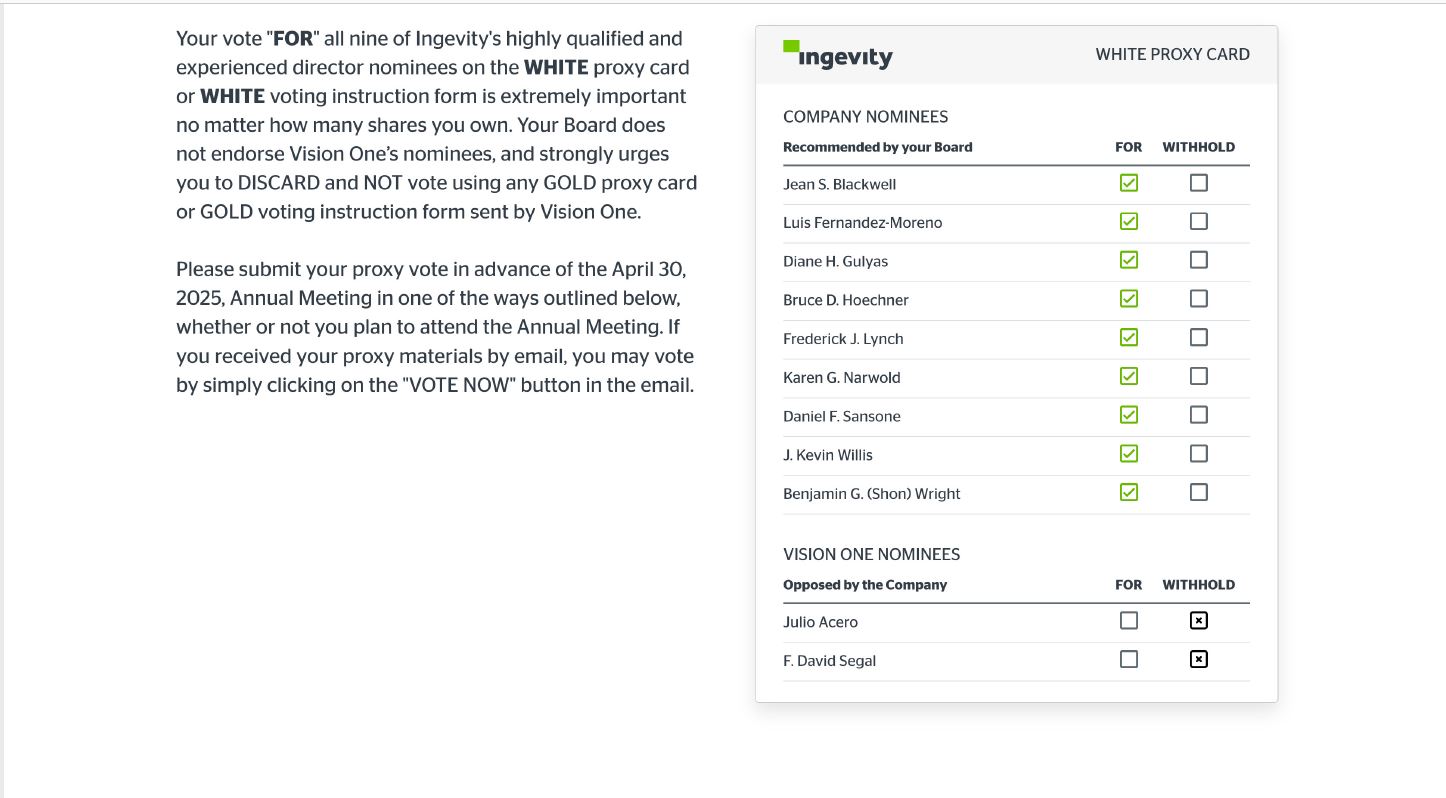Select the COMPANY NOMINEES section heading
The height and width of the screenshot is (798, 1446).
865,117
